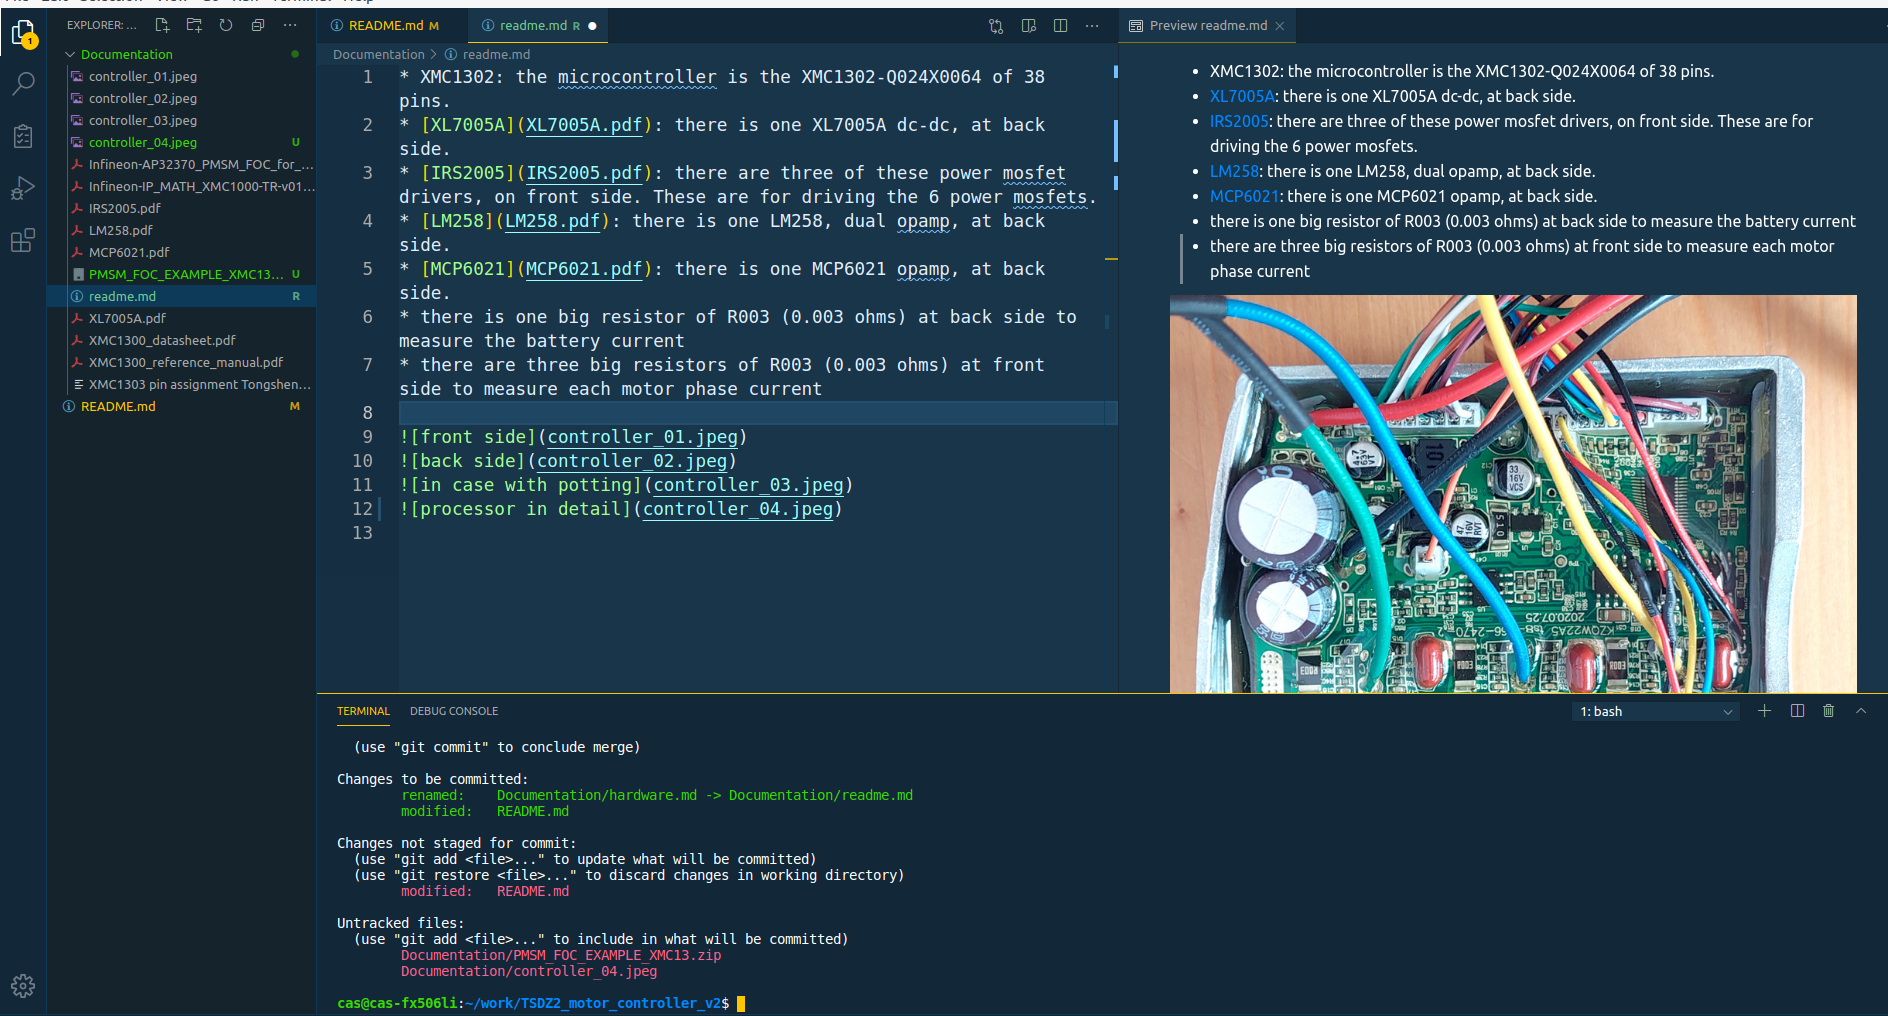Screen dimensions: 1888x1016
Task: Create a new terminal with the plus icon
Action: [x=1764, y=711]
